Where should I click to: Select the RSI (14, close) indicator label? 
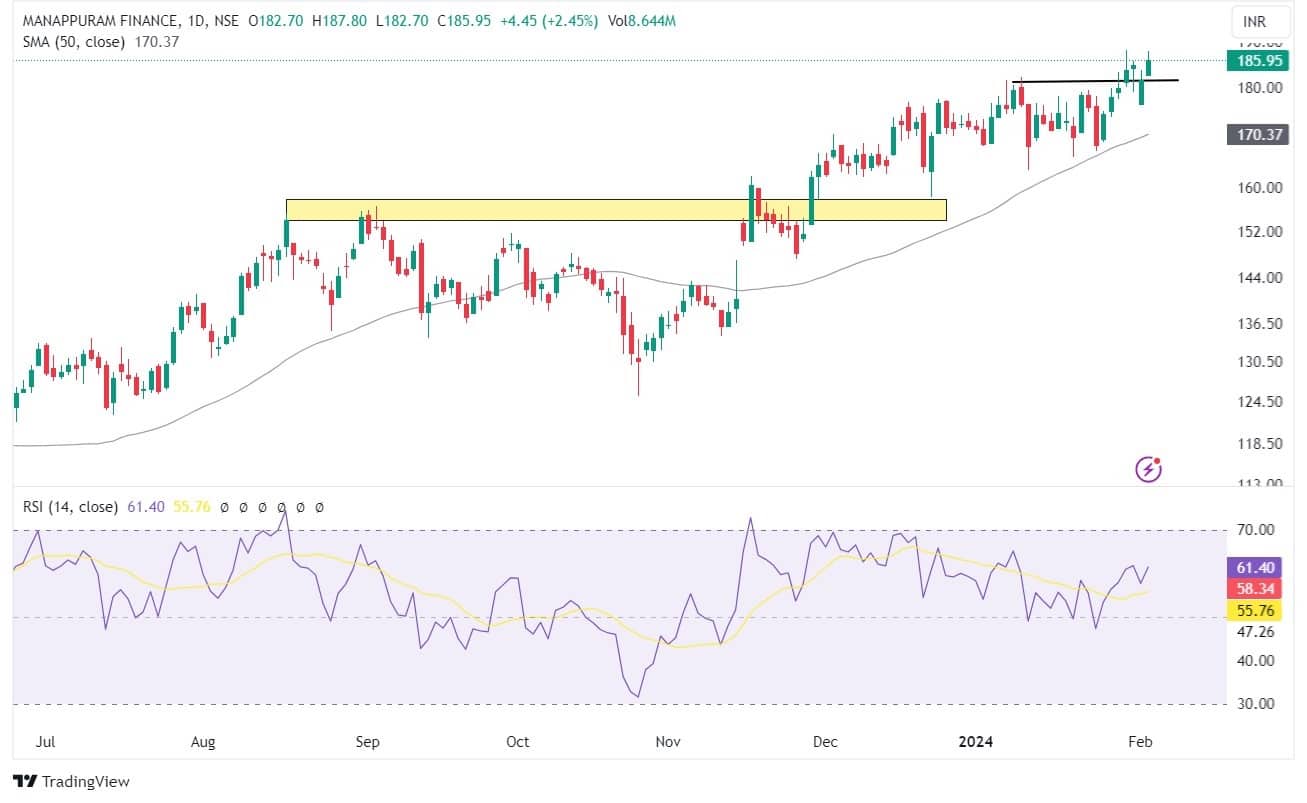pyautogui.click(x=70, y=507)
